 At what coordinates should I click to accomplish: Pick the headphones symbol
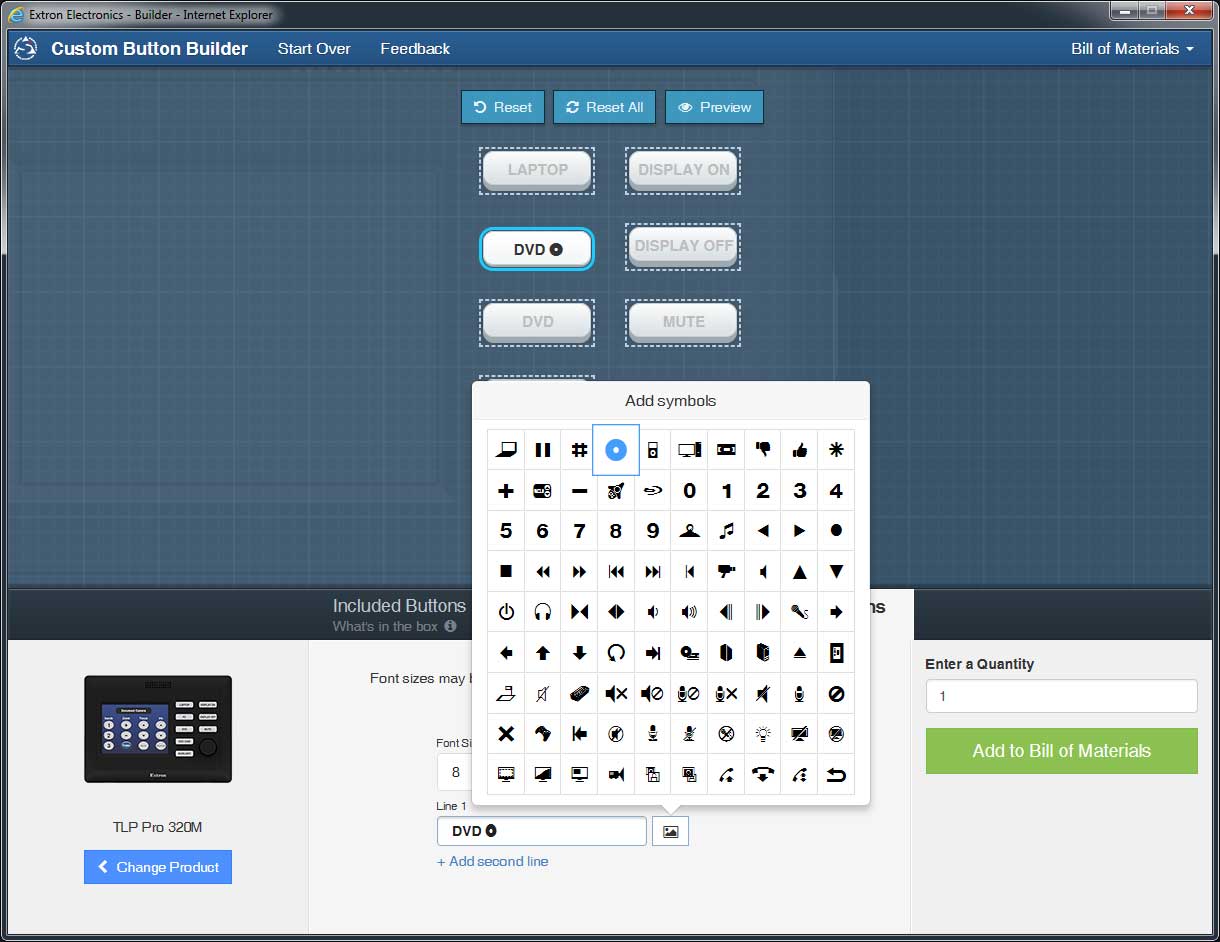coord(543,612)
